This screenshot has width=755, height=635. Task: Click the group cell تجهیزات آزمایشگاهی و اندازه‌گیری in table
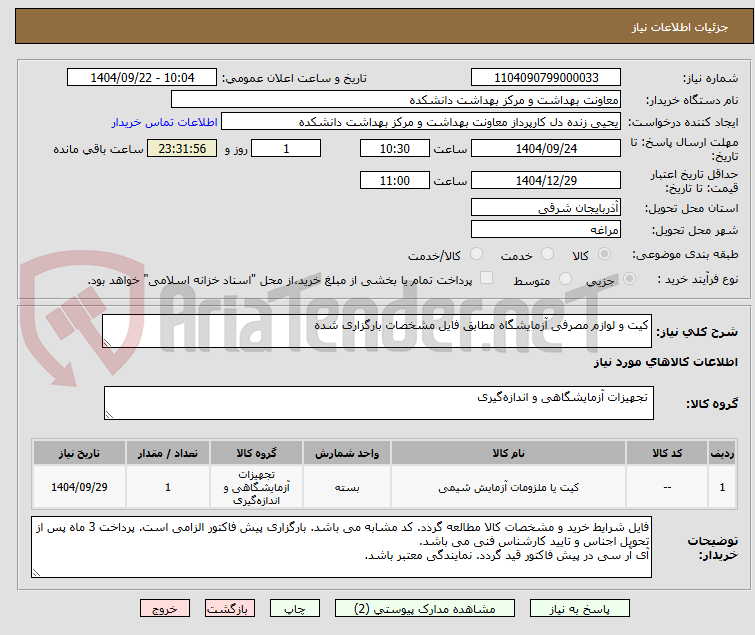256,488
